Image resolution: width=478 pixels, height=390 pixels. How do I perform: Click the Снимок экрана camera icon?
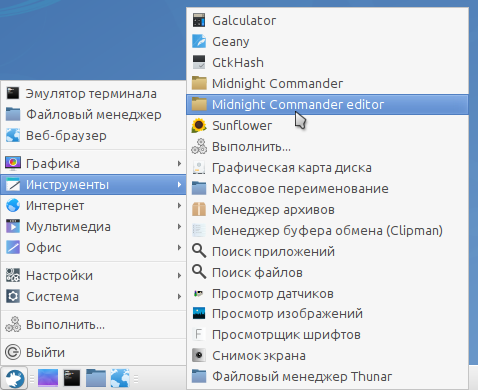click(x=199, y=355)
